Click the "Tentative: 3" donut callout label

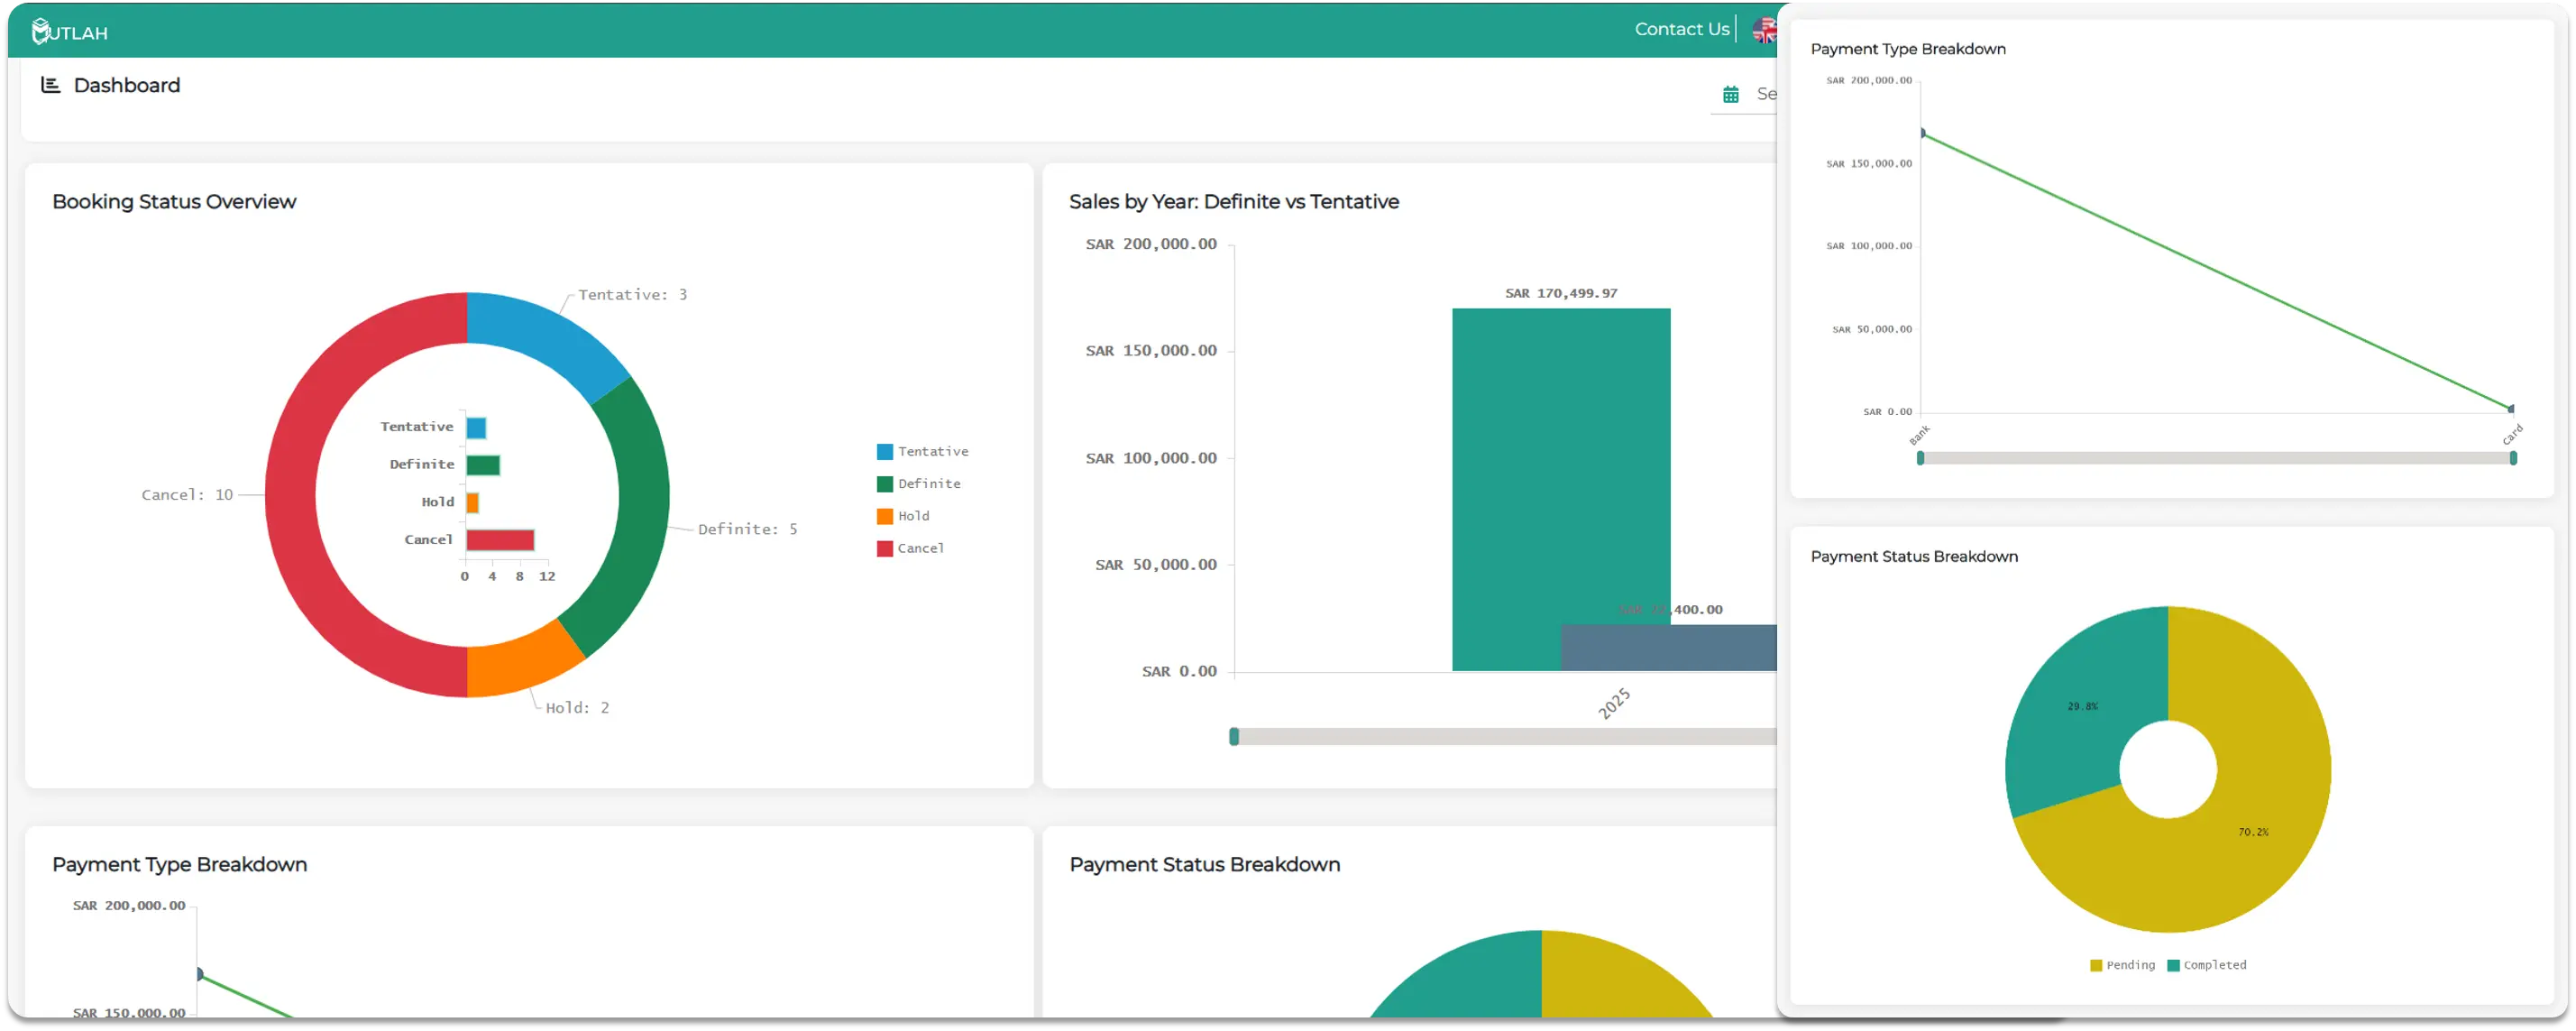(632, 295)
